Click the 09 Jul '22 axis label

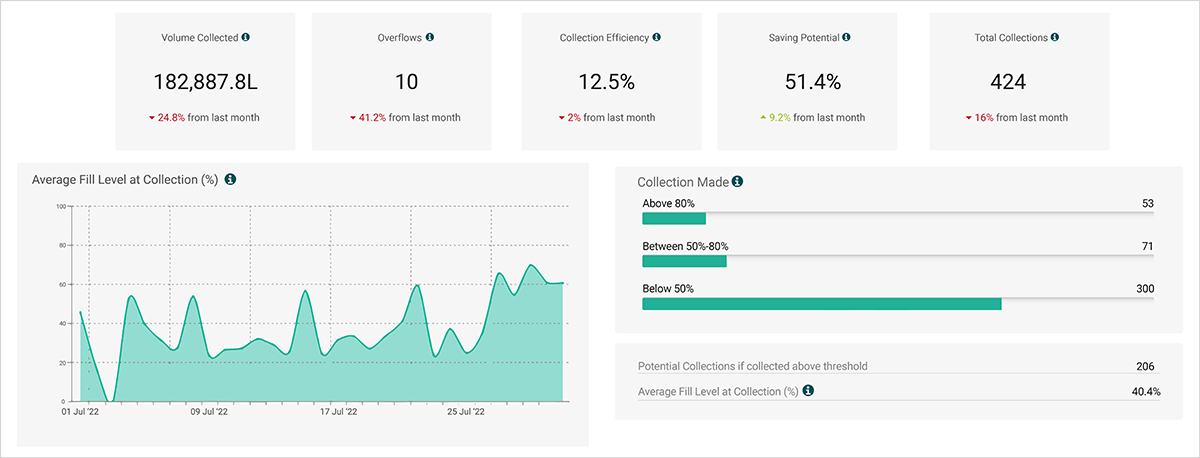coord(209,411)
